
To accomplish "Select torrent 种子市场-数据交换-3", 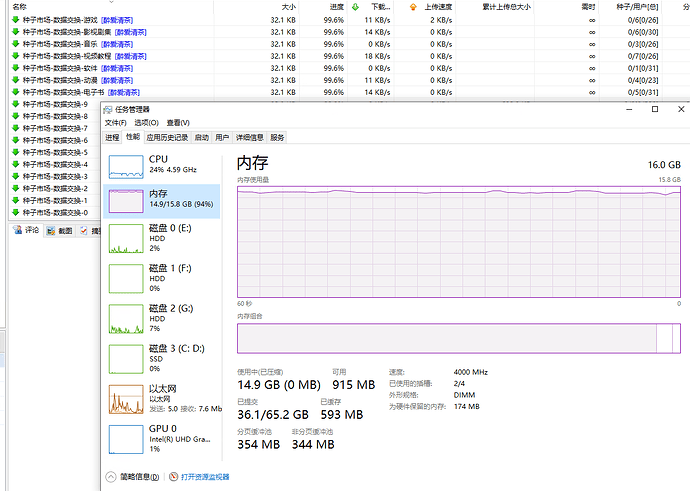I will coord(55,176).
